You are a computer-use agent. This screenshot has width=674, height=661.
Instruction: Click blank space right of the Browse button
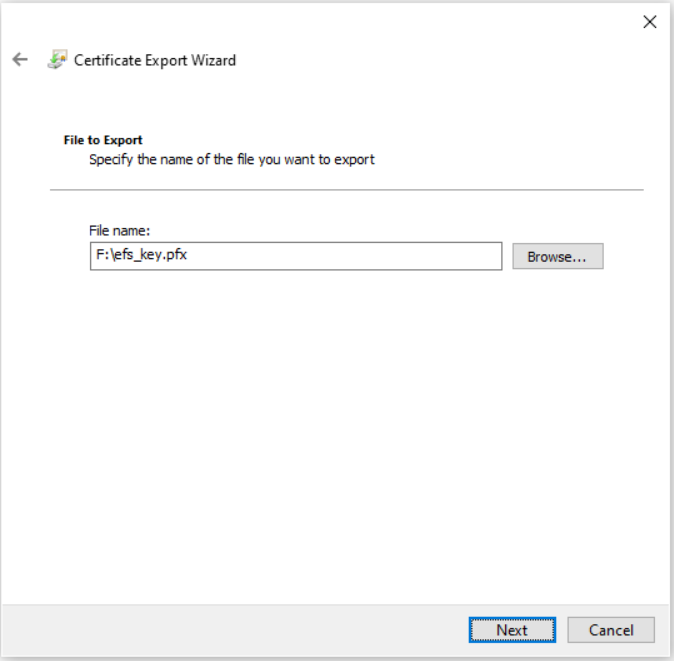pyautogui.click(x=630, y=257)
